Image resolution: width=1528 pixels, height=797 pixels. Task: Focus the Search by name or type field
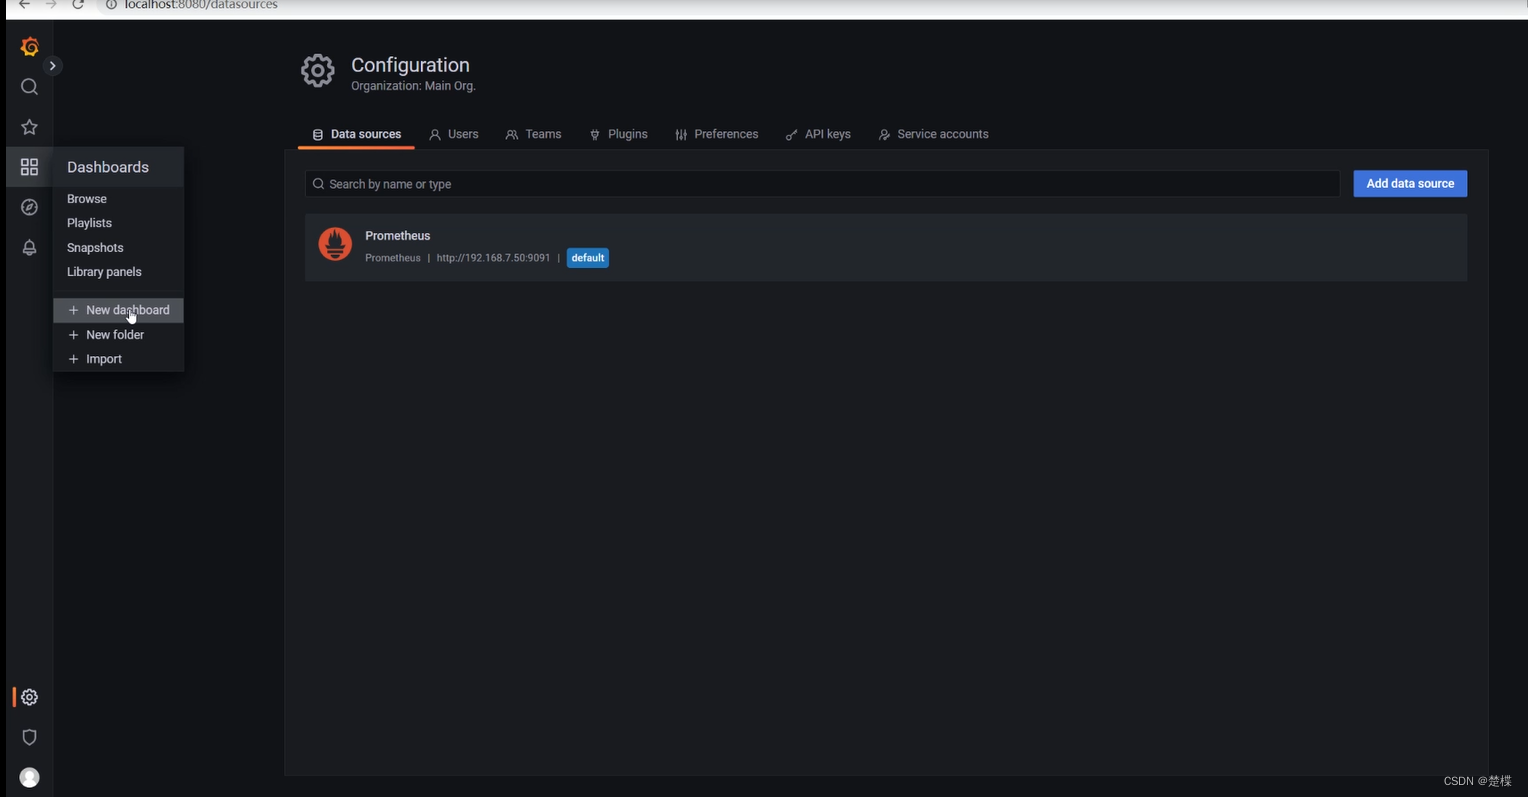tap(822, 184)
